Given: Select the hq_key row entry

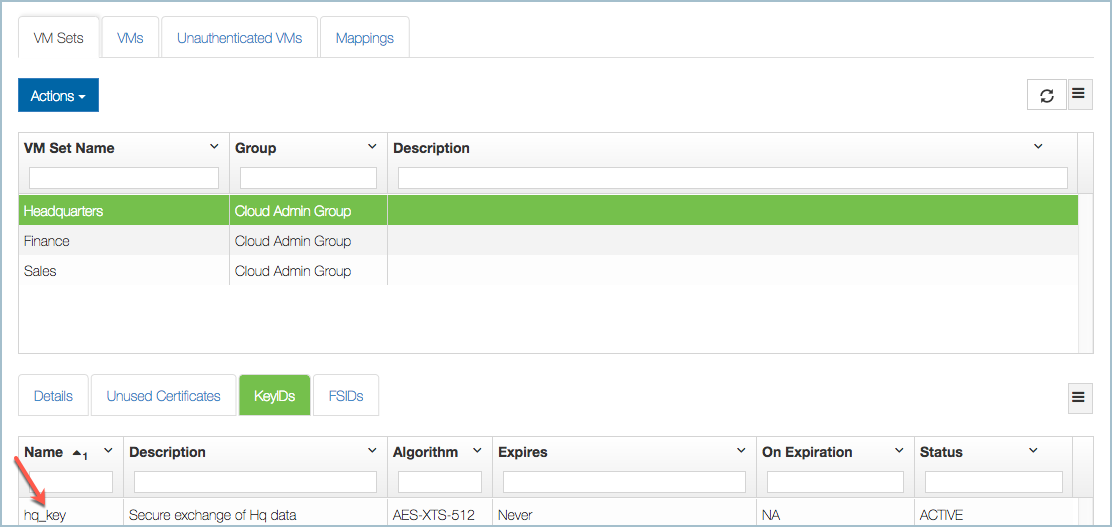Looking at the screenshot, I should pos(45,515).
